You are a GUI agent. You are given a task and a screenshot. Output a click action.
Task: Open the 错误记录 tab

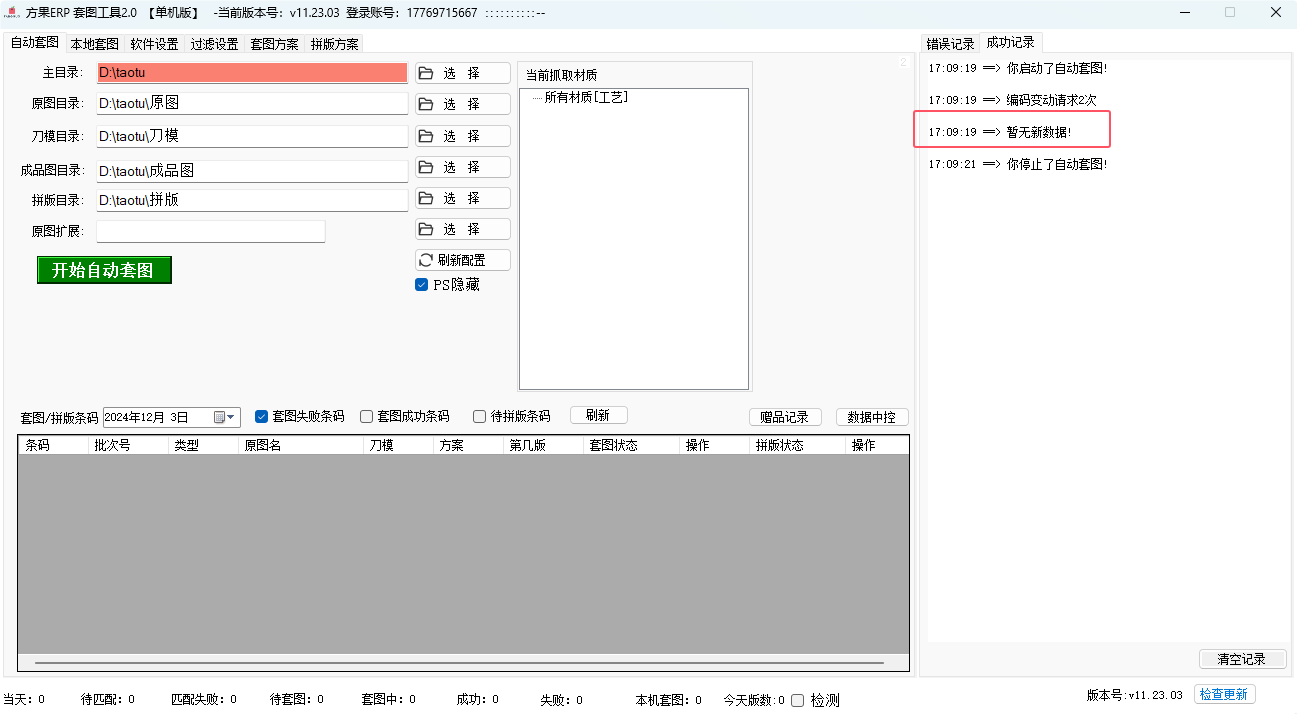950,44
